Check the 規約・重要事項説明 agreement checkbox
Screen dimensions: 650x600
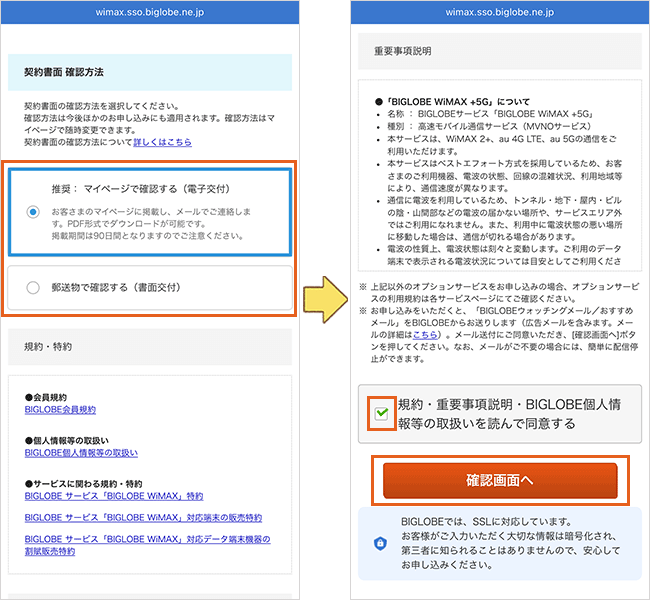(x=381, y=413)
